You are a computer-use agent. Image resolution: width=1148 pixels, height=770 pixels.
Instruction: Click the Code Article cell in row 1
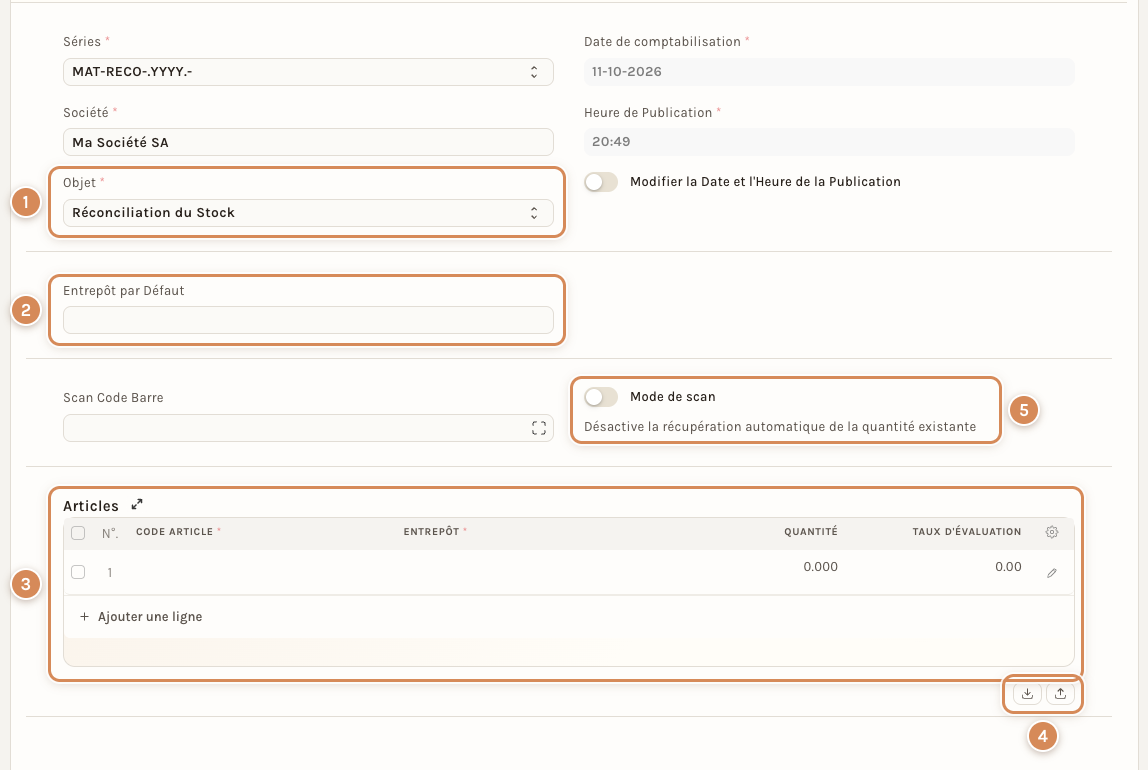click(262, 572)
